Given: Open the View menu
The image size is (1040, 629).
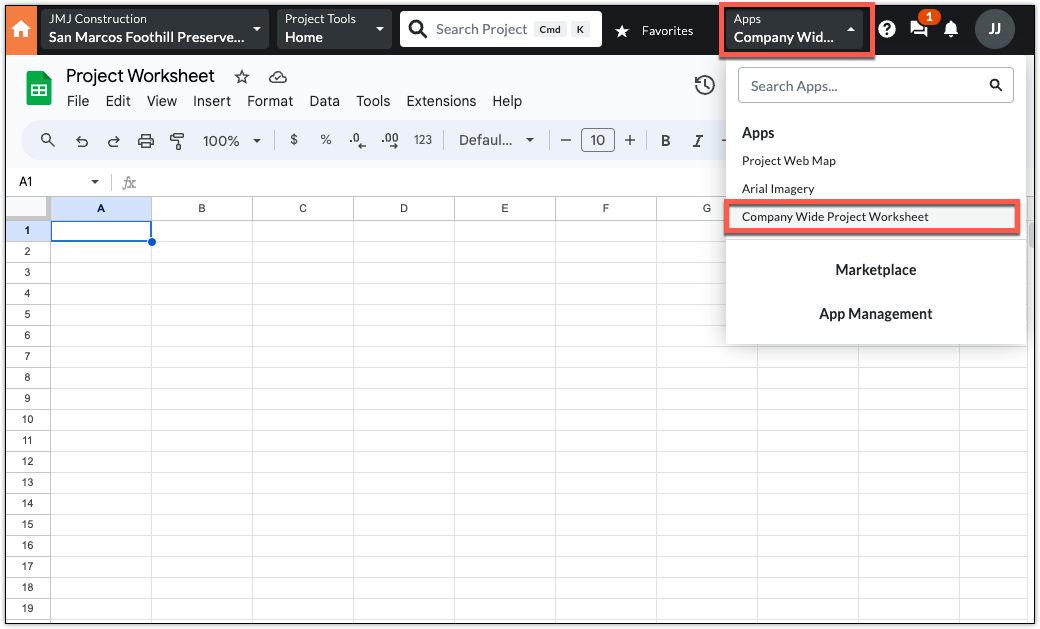Looking at the screenshot, I should tap(162, 101).
